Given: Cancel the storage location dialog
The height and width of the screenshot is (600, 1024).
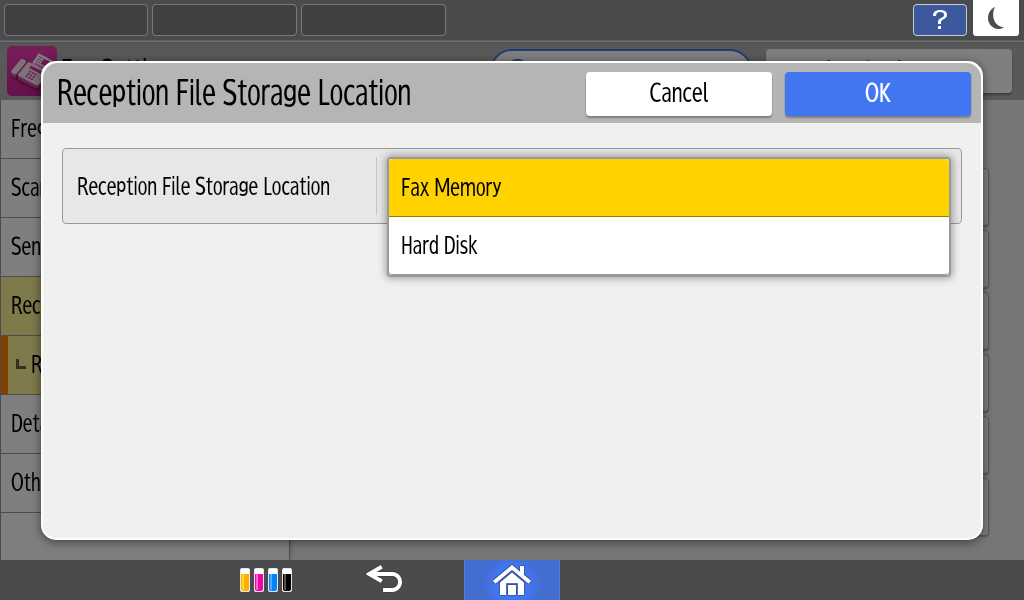Looking at the screenshot, I should (678, 93).
